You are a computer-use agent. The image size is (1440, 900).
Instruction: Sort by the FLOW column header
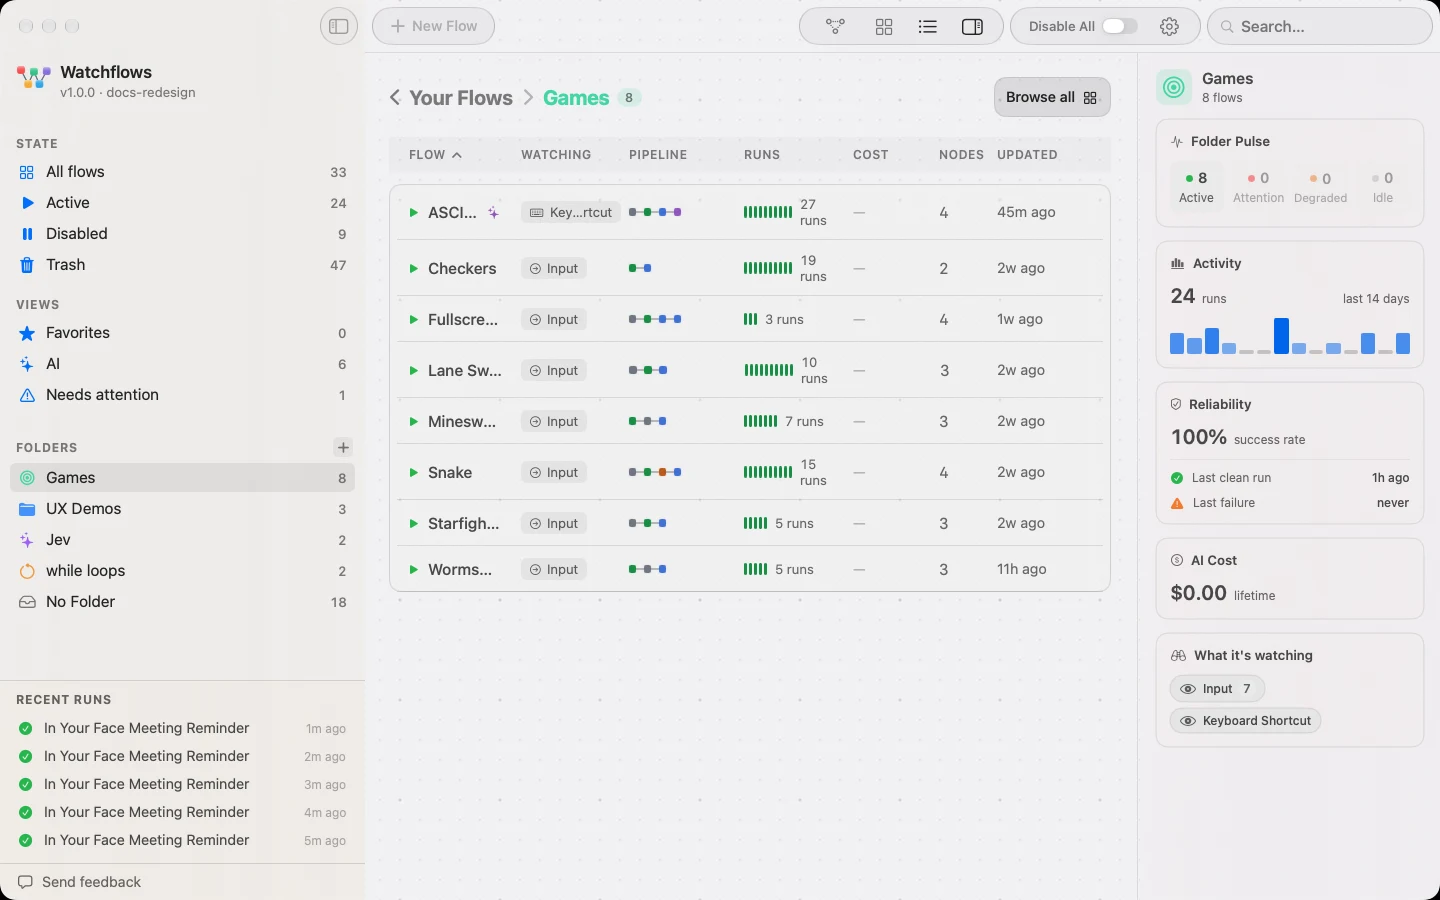435,155
